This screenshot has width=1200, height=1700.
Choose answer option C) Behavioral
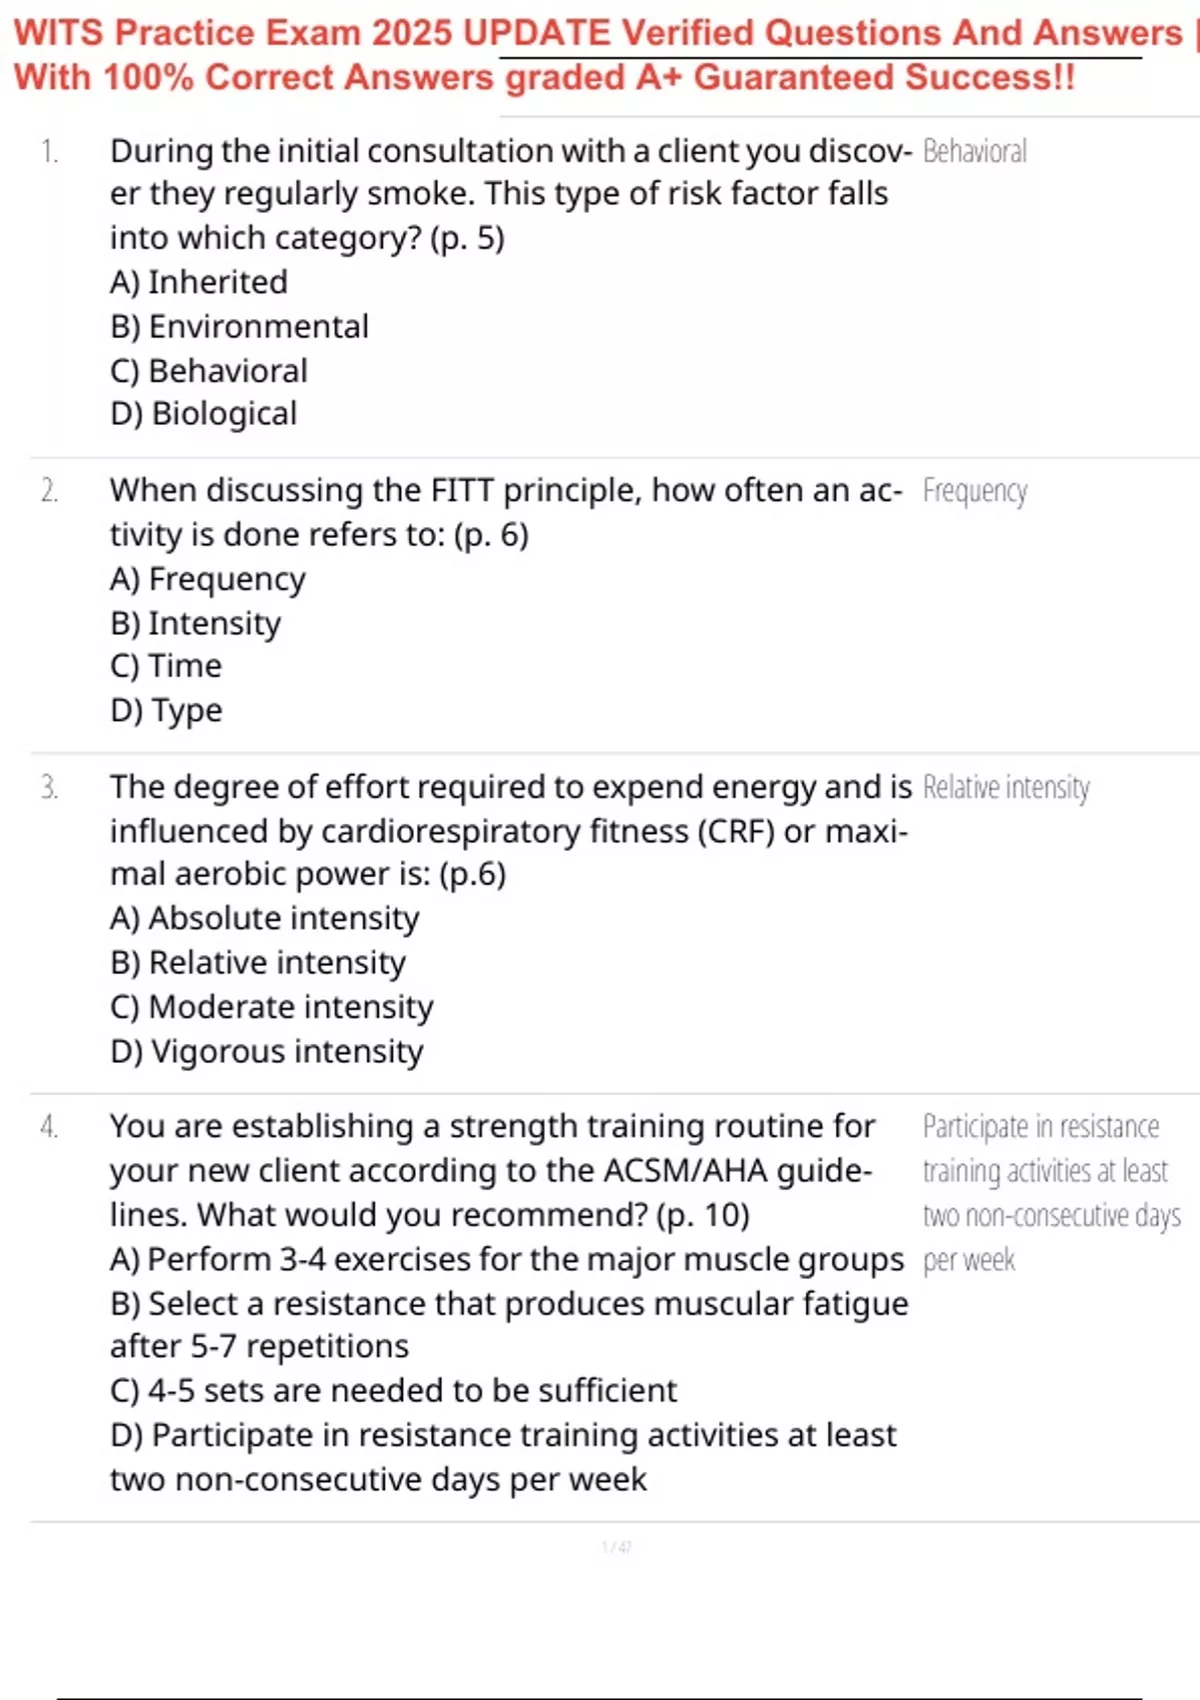(x=209, y=371)
